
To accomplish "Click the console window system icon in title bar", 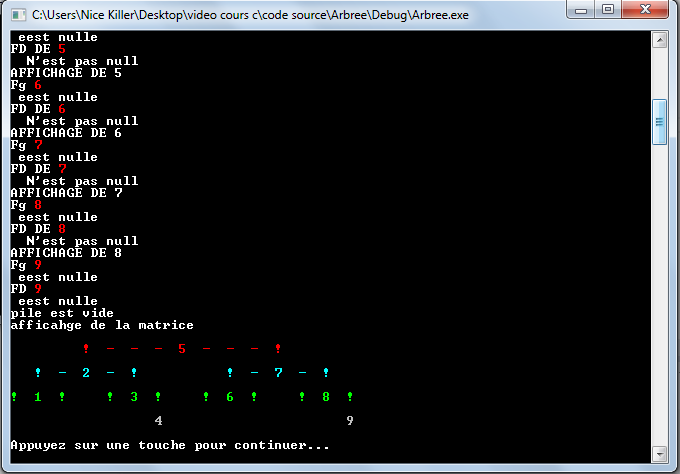I will [18, 15].
